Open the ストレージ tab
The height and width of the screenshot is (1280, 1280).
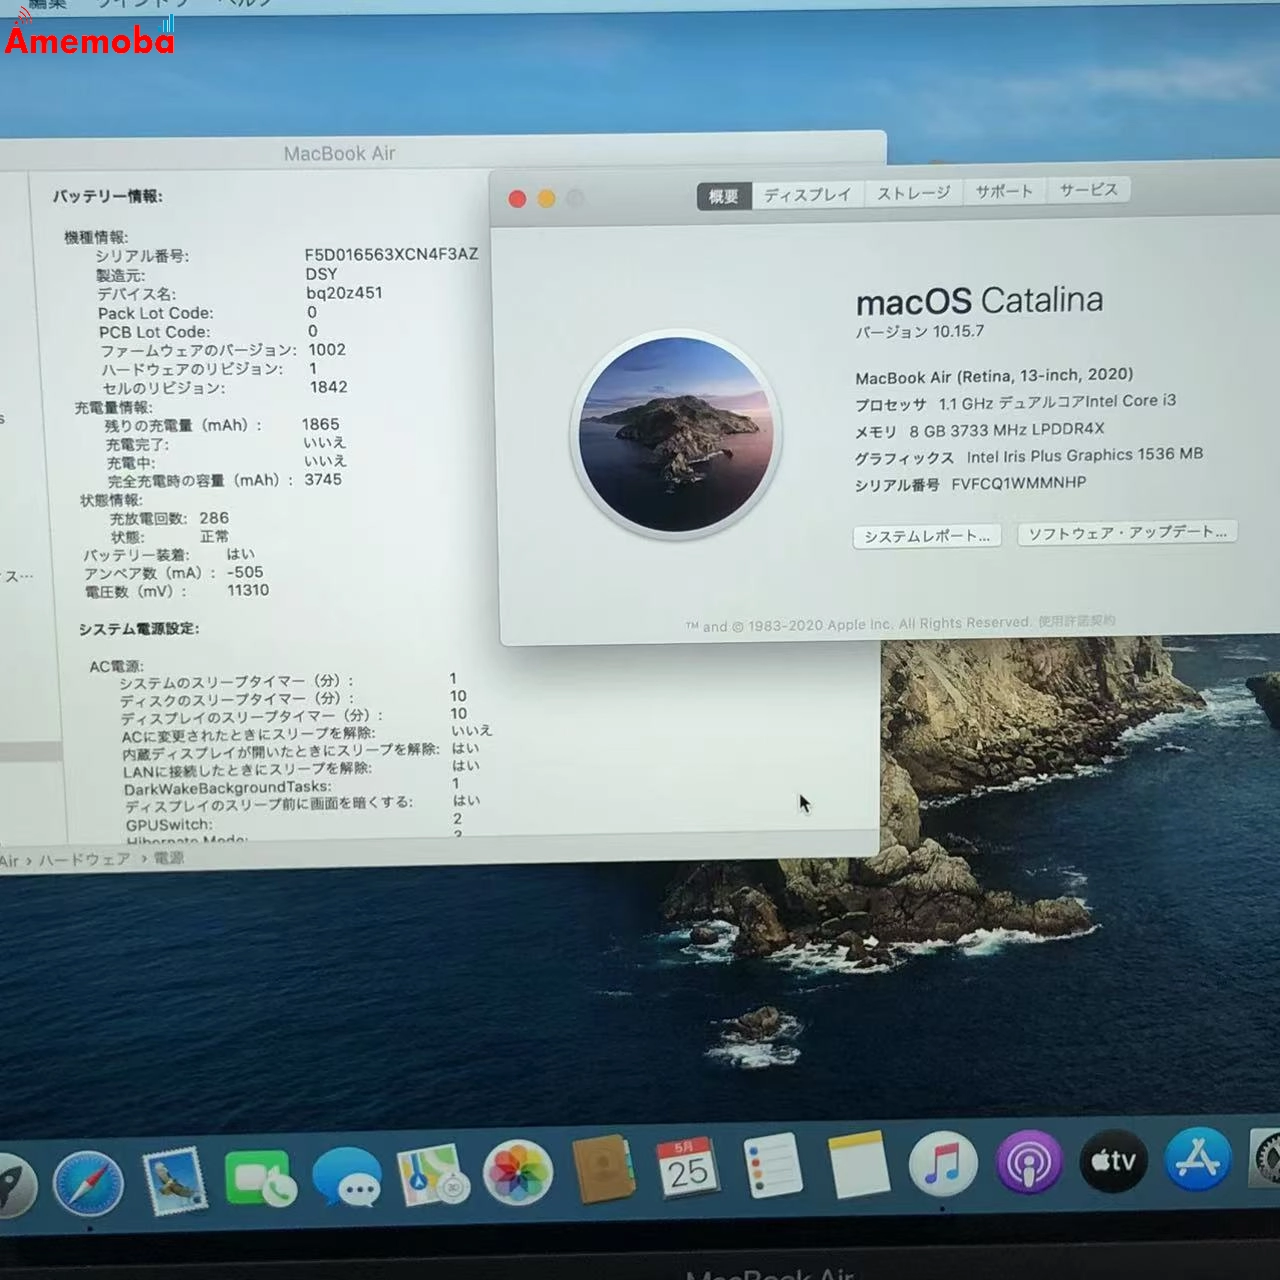[911, 192]
